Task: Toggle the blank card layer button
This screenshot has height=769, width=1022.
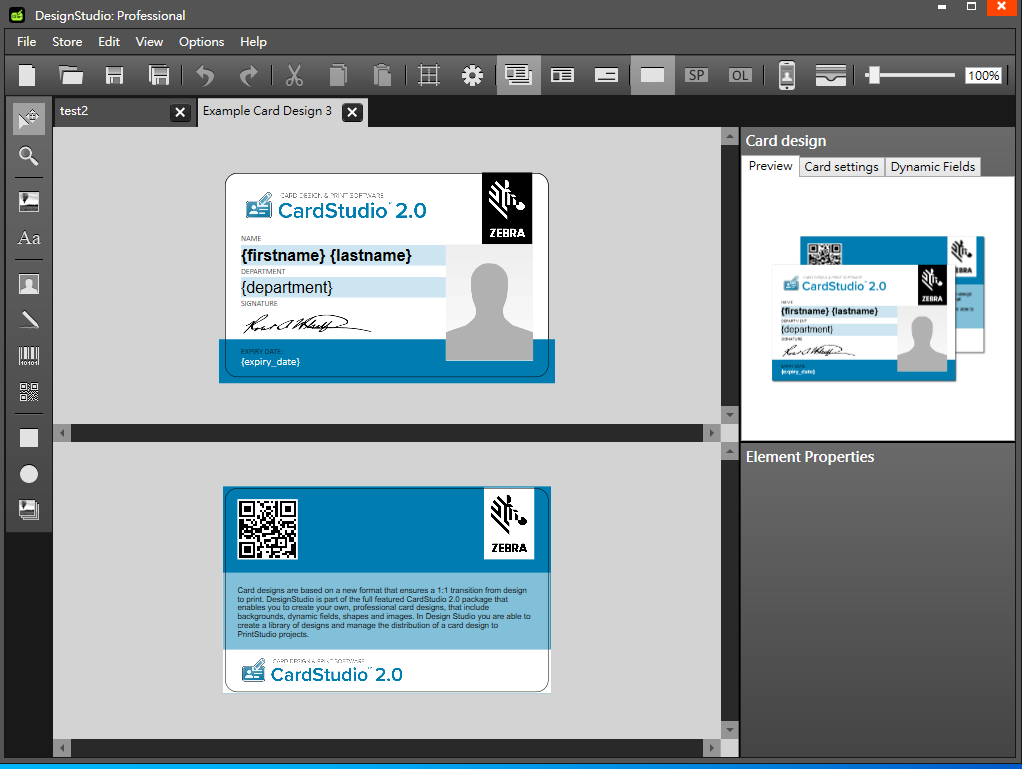Action: click(652, 76)
